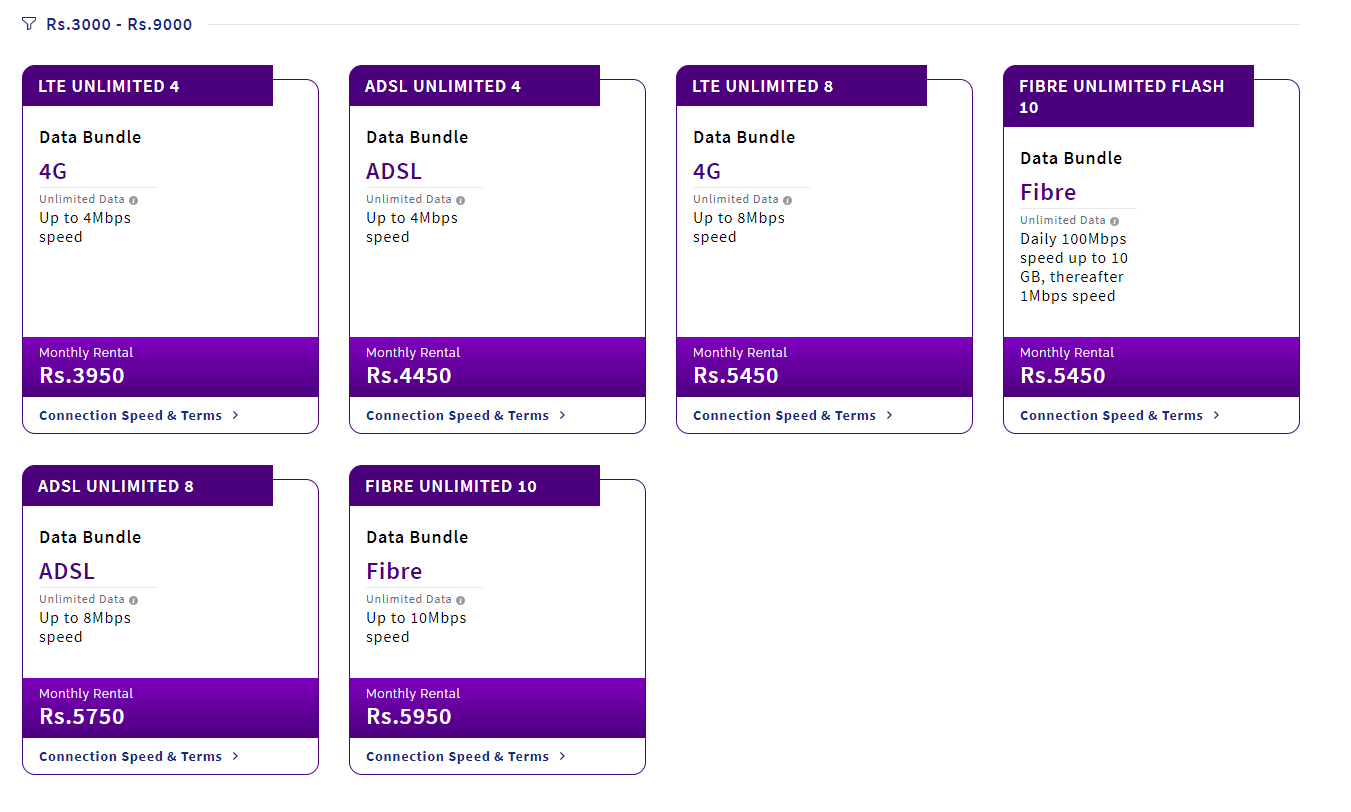Expand the chevron arrow in the Fibre Unlimited 10 card
Screen dimensions: 1351x812
coord(562,756)
